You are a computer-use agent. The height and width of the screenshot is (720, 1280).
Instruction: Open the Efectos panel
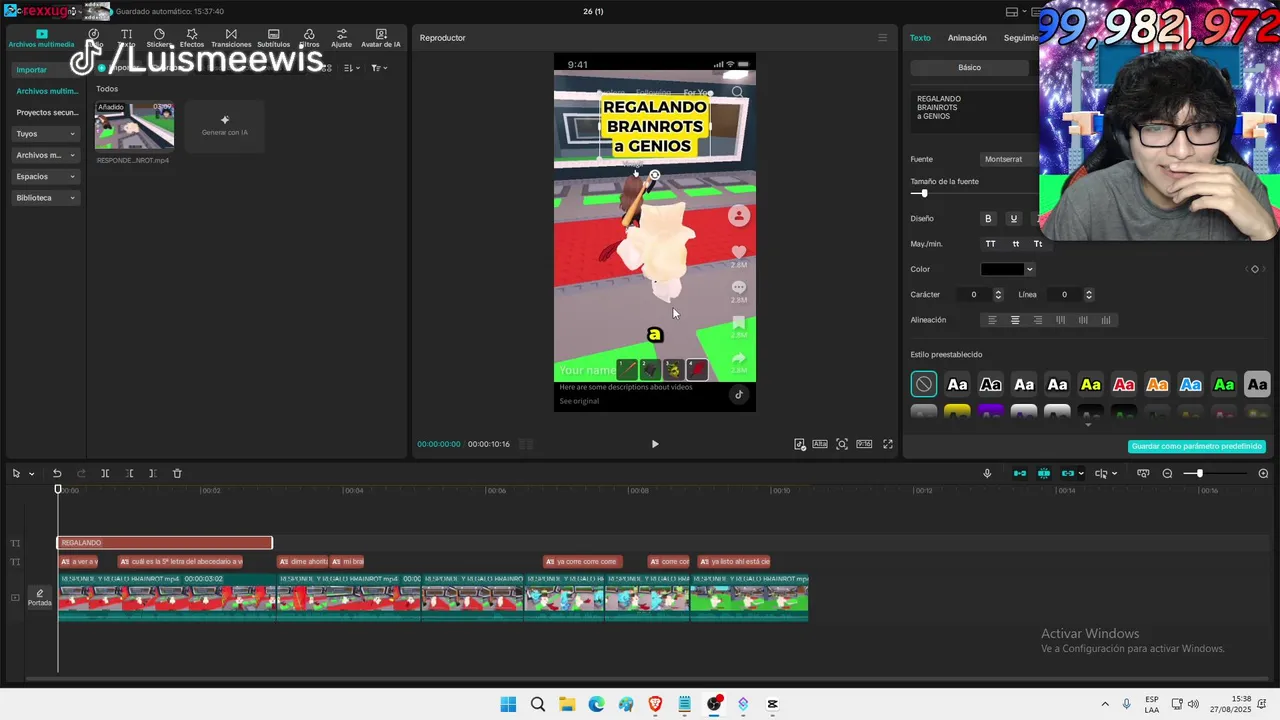pos(192,39)
